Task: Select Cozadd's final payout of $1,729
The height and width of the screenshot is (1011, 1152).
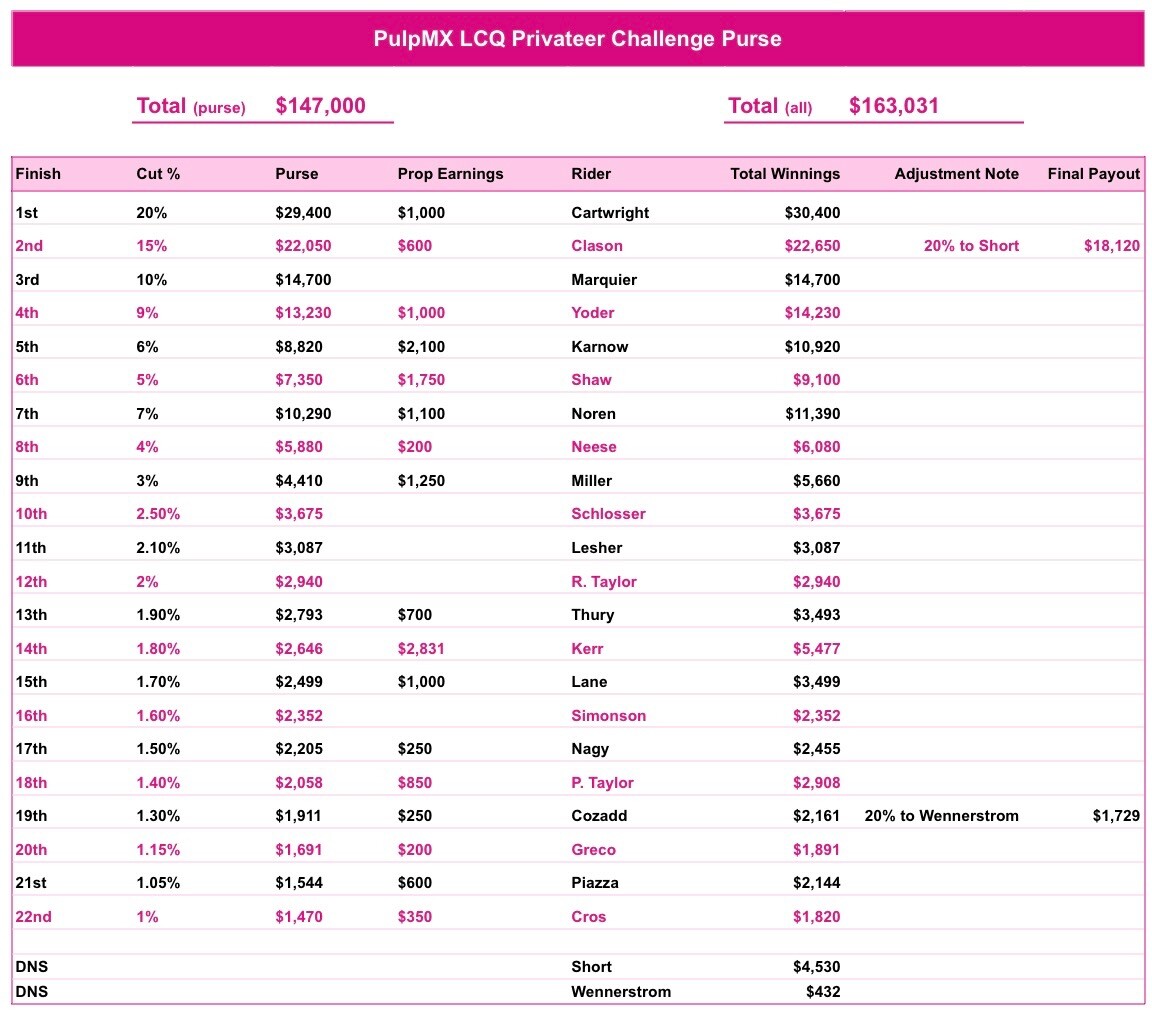Action: tap(1116, 816)
